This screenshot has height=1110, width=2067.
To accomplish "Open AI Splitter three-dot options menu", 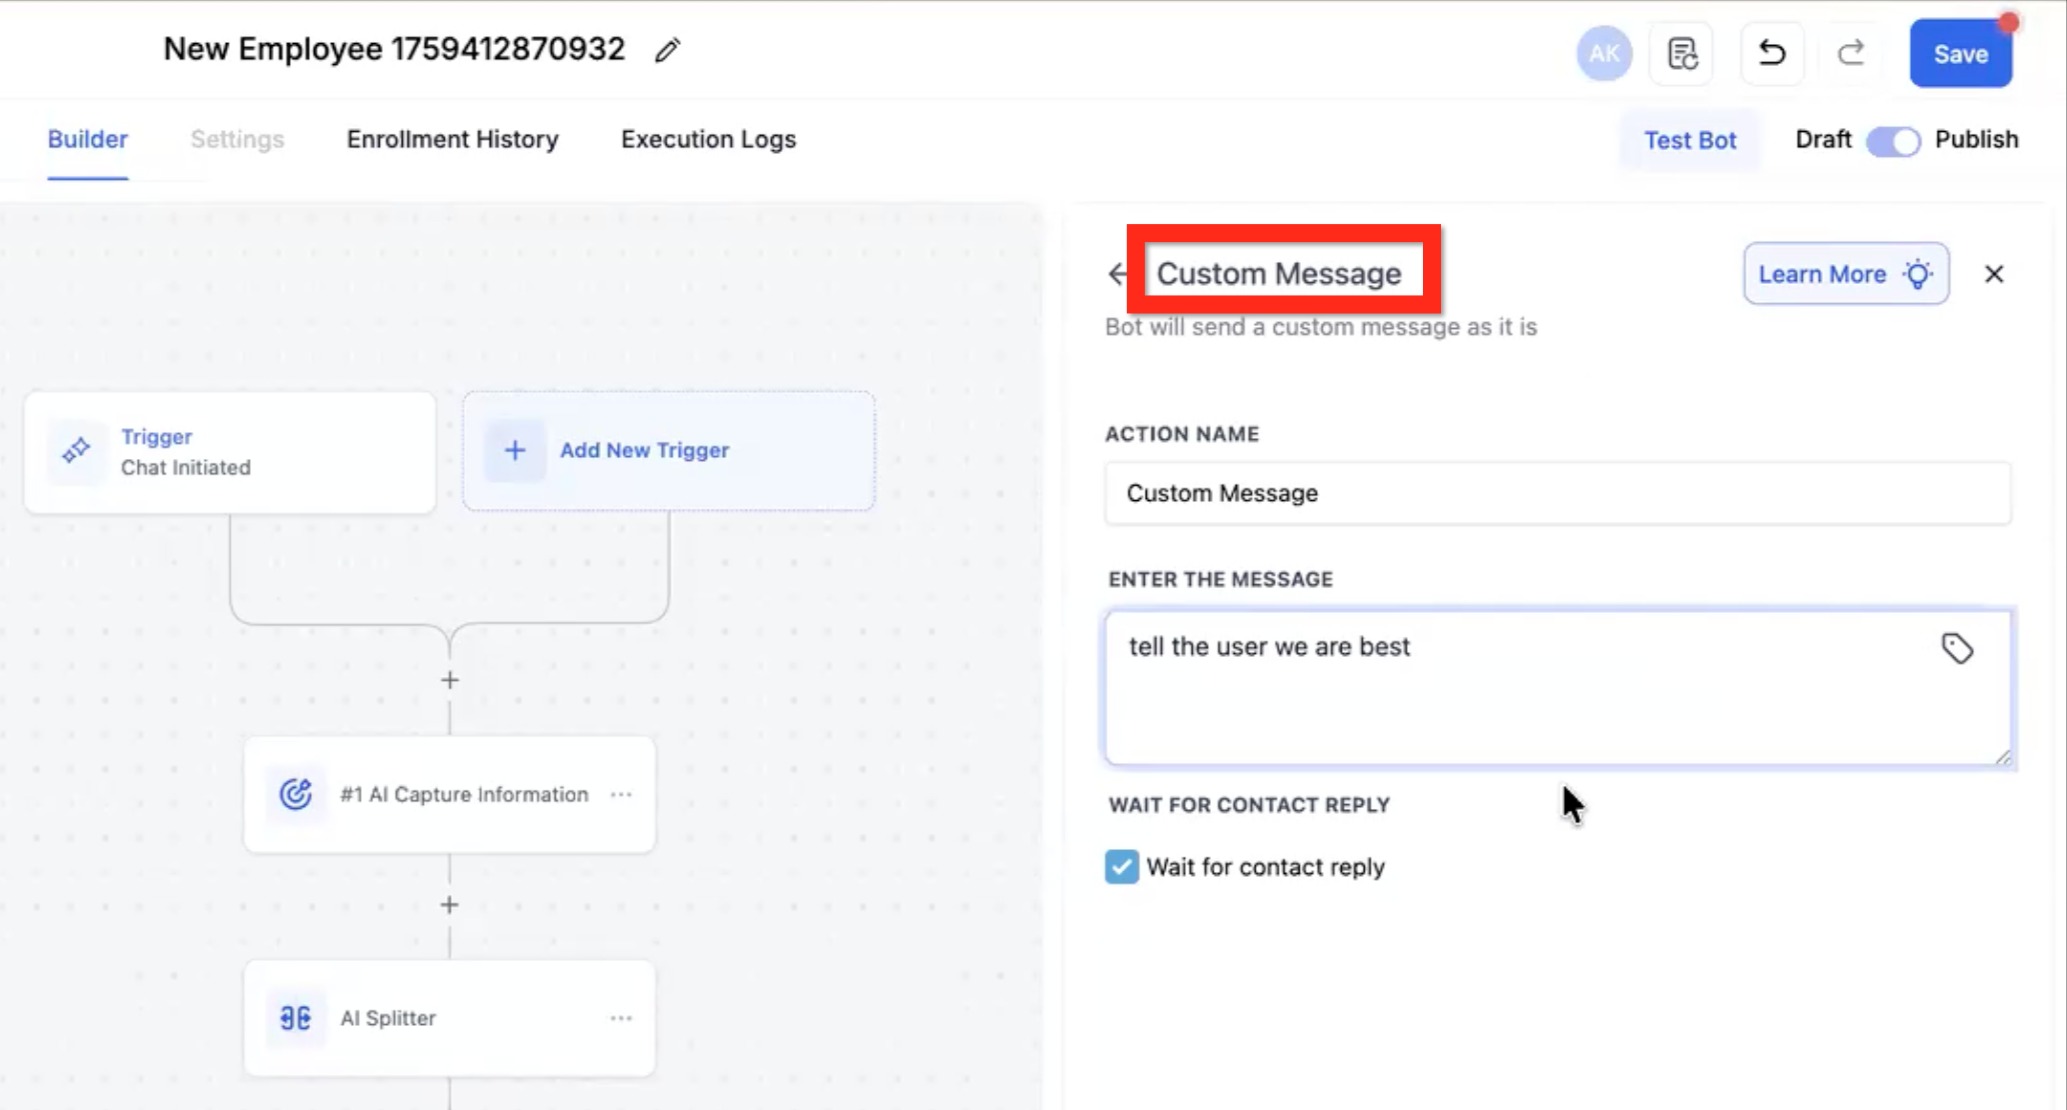I will [x=621, y=1018].
